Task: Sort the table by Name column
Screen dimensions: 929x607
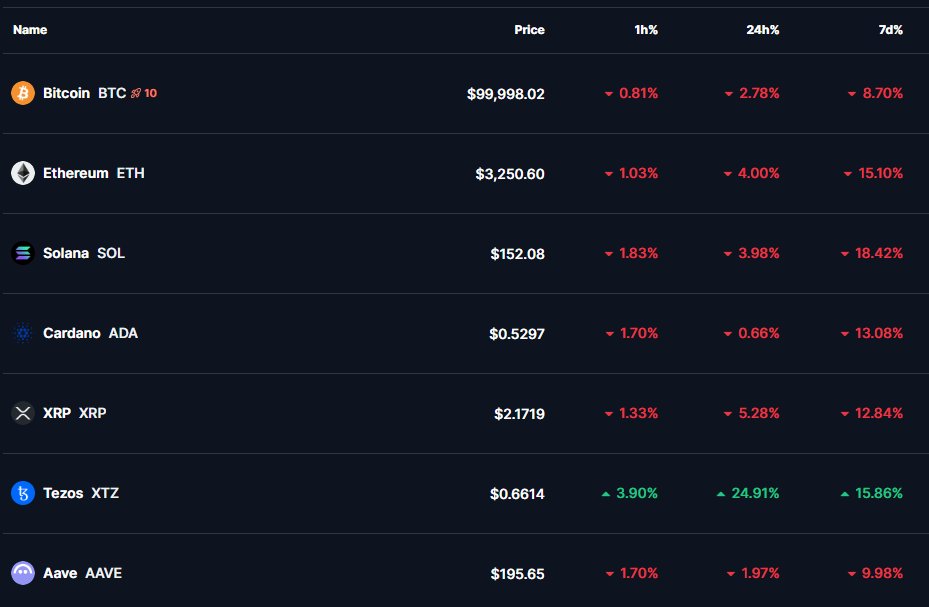Action: click(30, 30)
